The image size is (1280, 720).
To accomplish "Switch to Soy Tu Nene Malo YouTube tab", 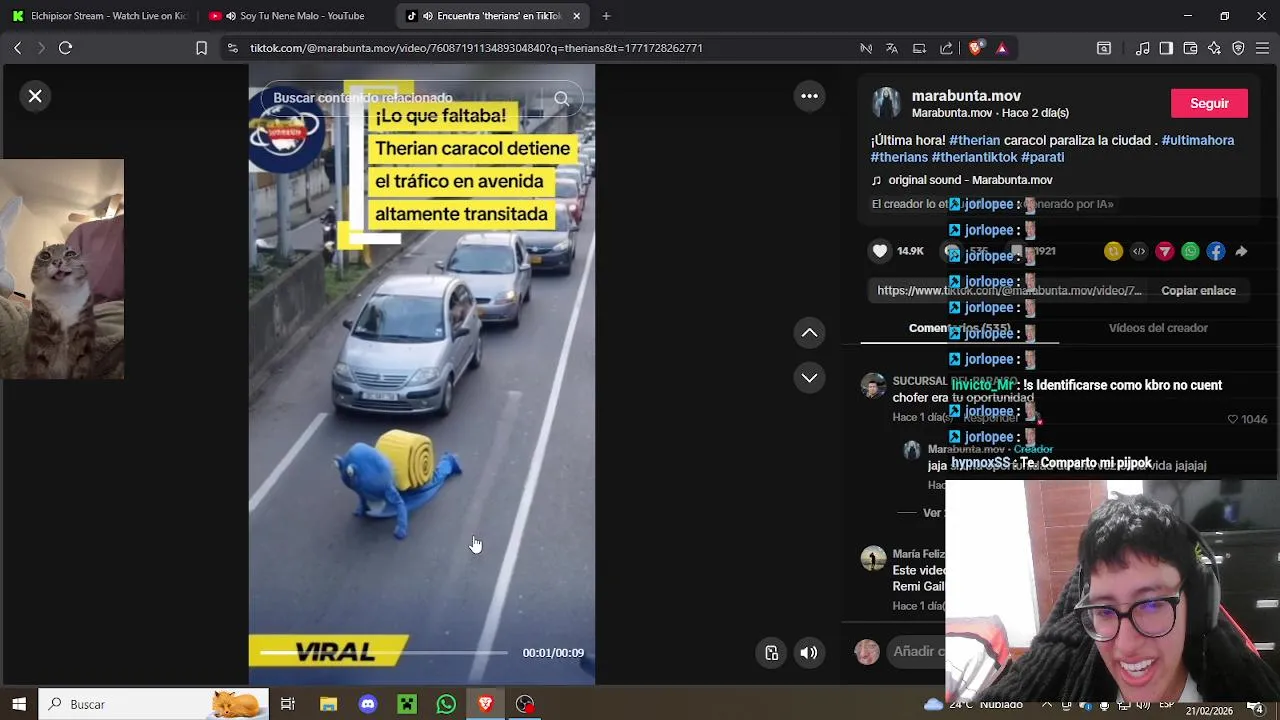I will click(293, 16).
